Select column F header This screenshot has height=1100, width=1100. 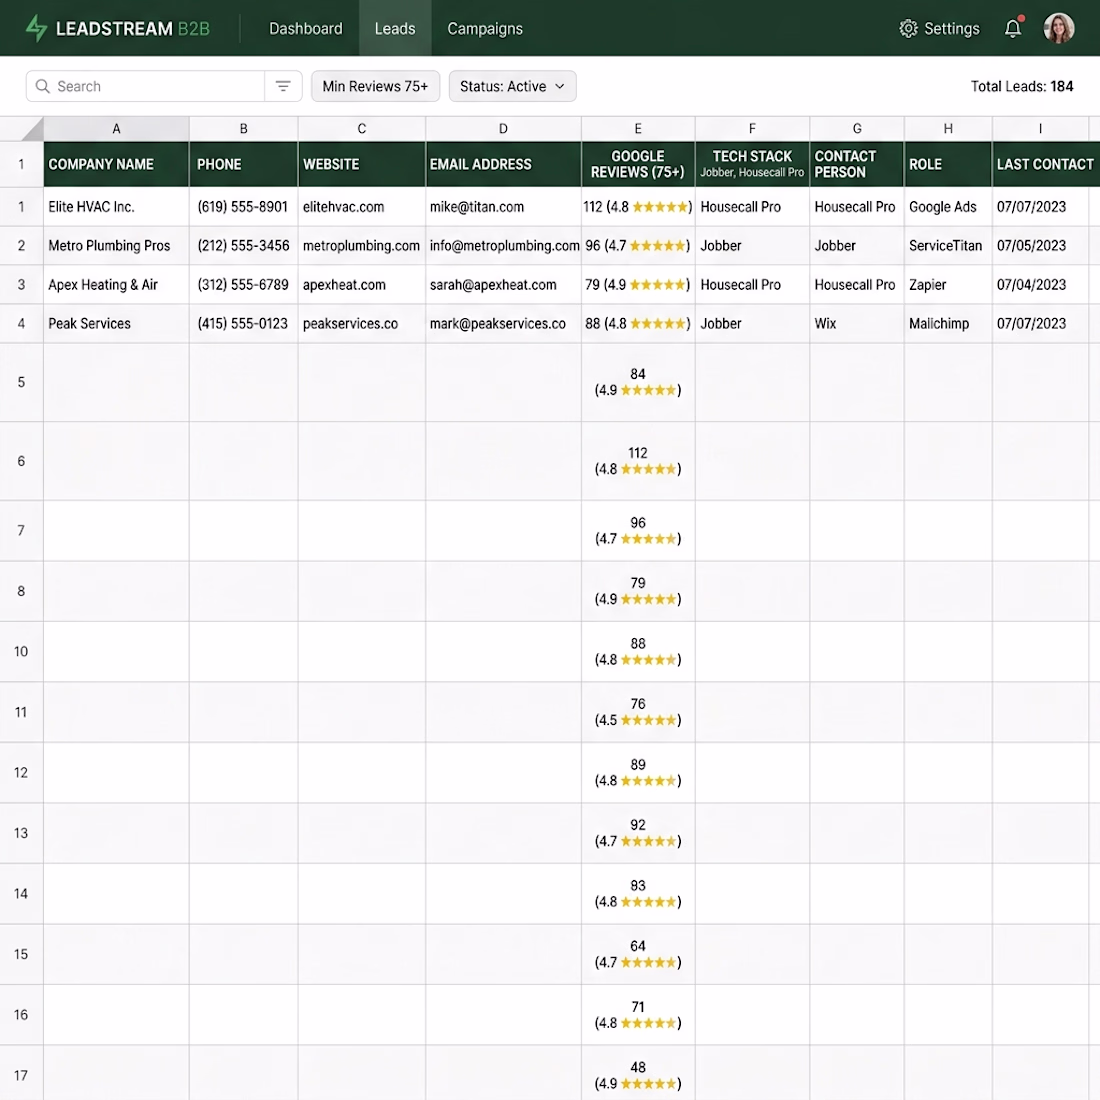click(752, 129)
